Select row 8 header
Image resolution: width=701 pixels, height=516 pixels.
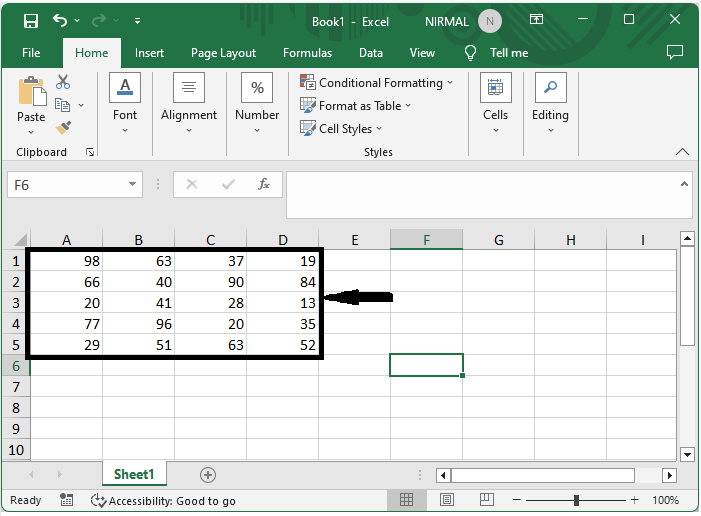[x=16, y=408]
